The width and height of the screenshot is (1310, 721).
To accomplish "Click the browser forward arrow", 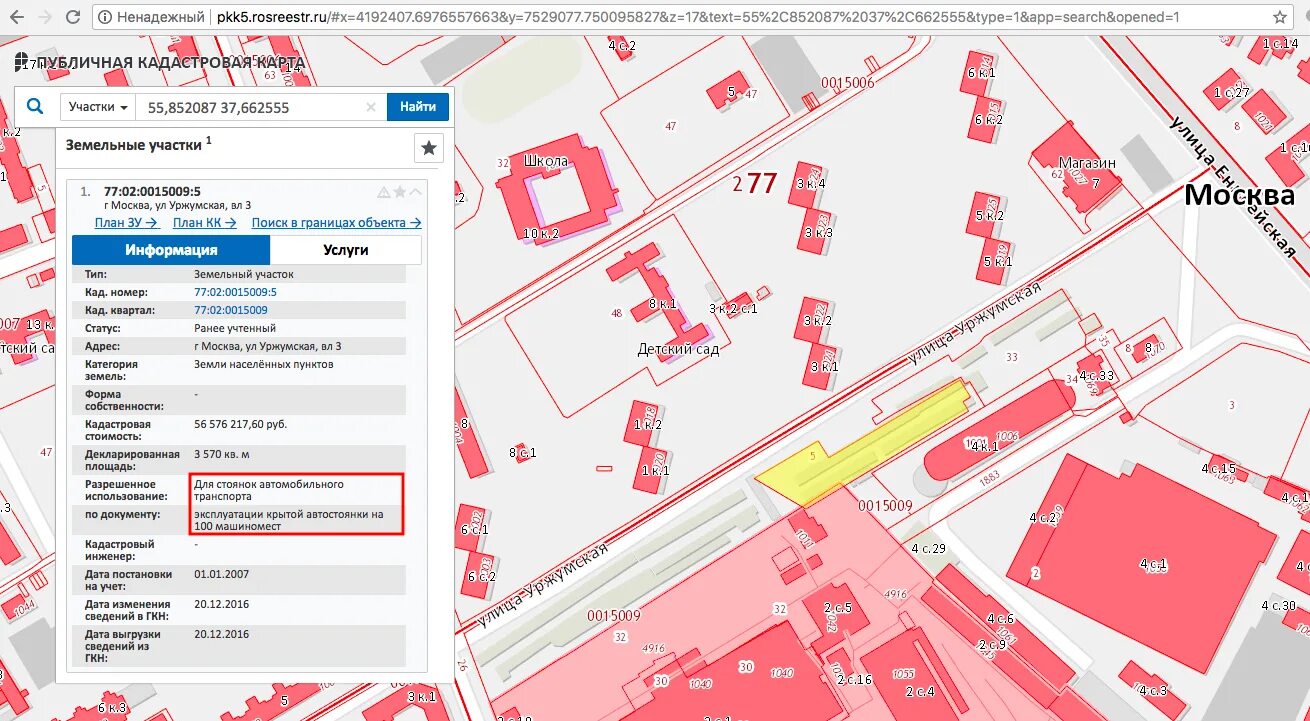I will click(x=43, y=17).
